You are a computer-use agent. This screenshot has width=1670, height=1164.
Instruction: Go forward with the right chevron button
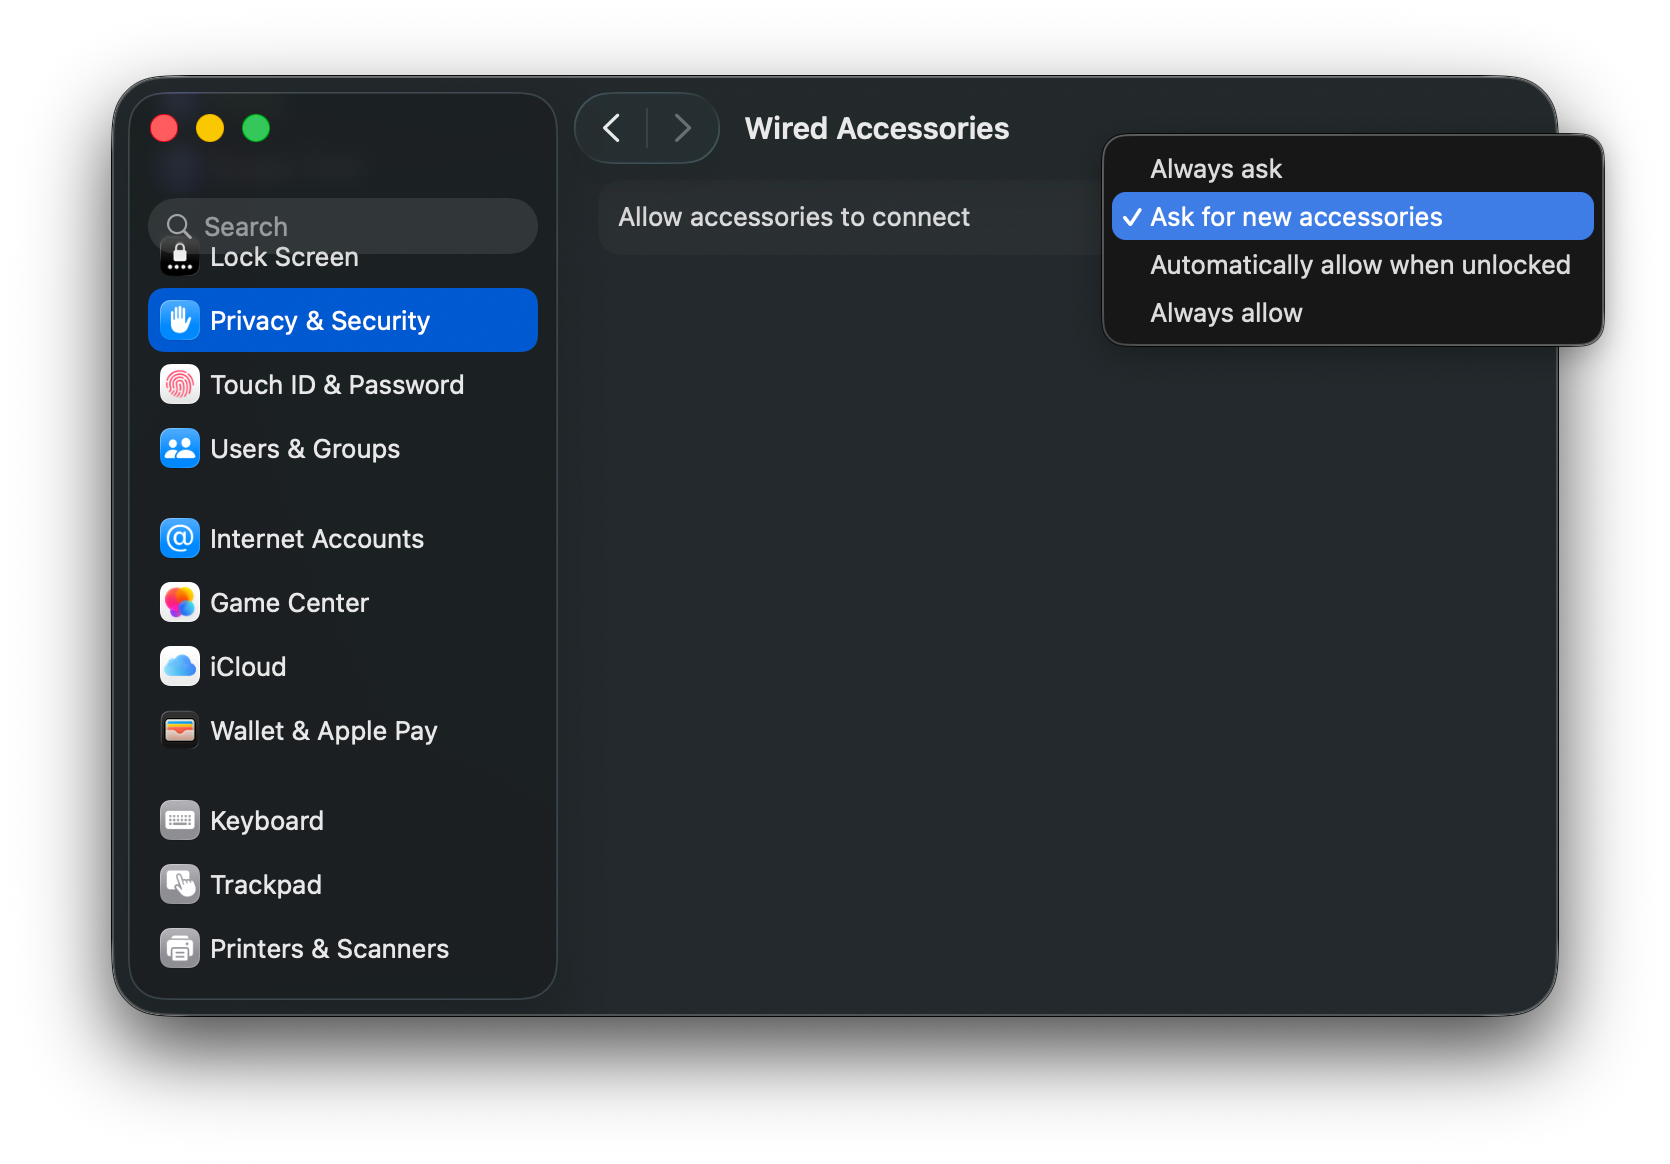coord(683,128)
